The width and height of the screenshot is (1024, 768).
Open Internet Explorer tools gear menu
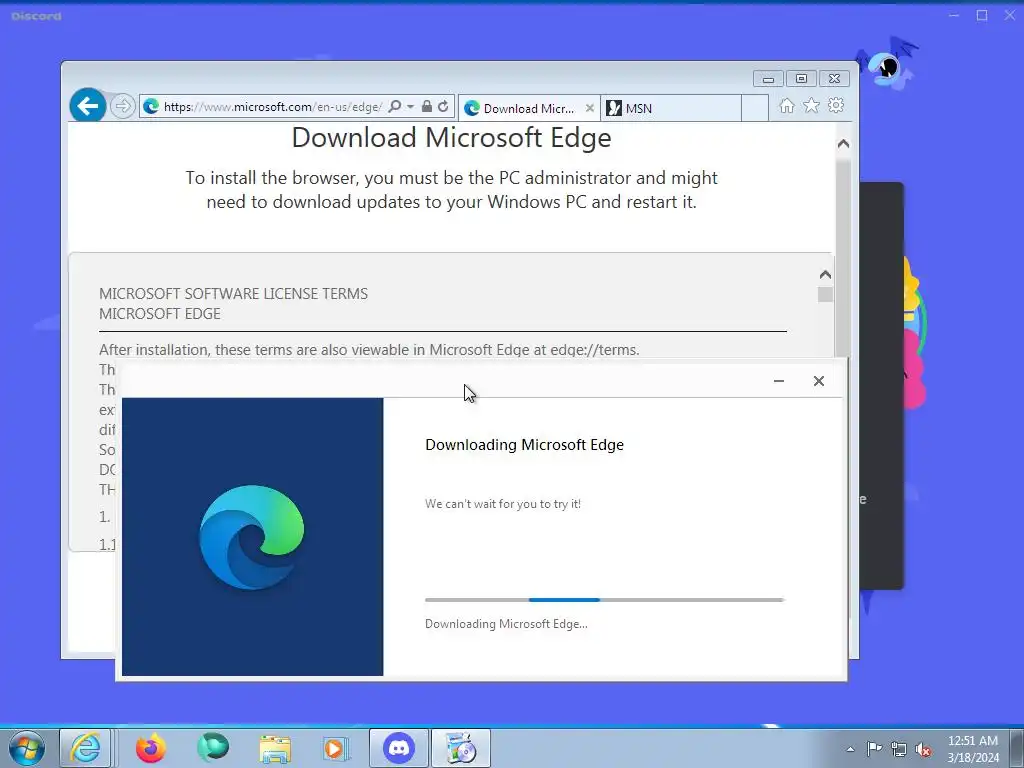[x=836, y=106]
